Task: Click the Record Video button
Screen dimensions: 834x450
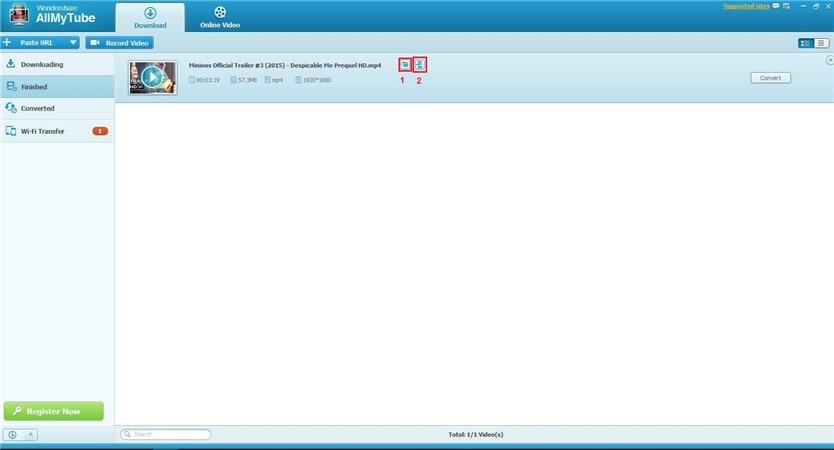Action: point(120,43)
